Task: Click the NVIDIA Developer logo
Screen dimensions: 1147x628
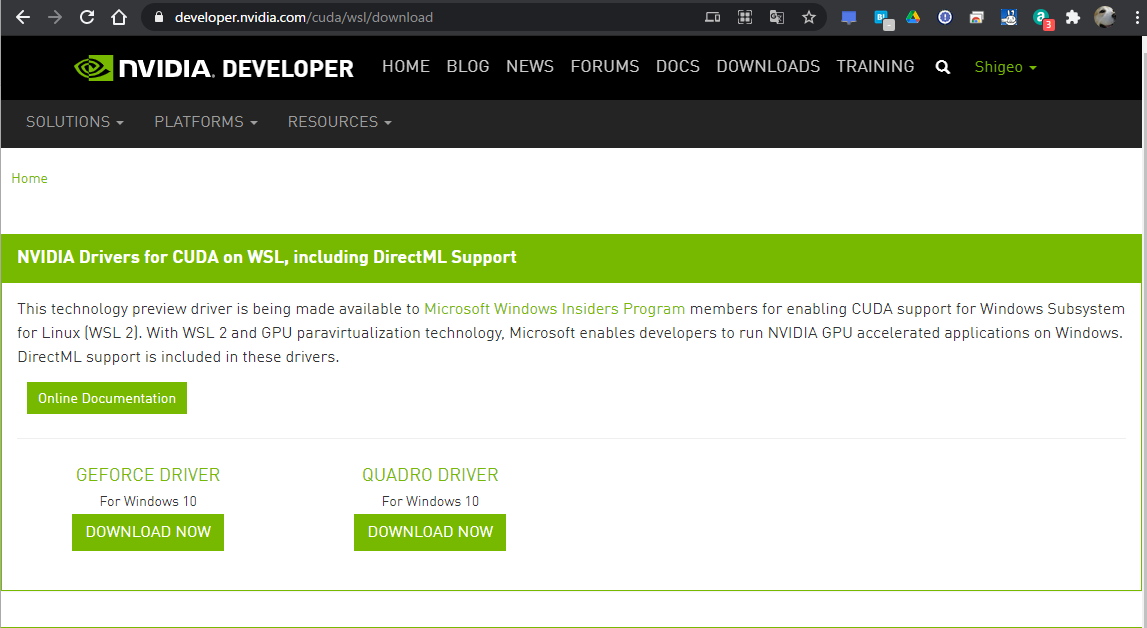Action: [214, 68]
